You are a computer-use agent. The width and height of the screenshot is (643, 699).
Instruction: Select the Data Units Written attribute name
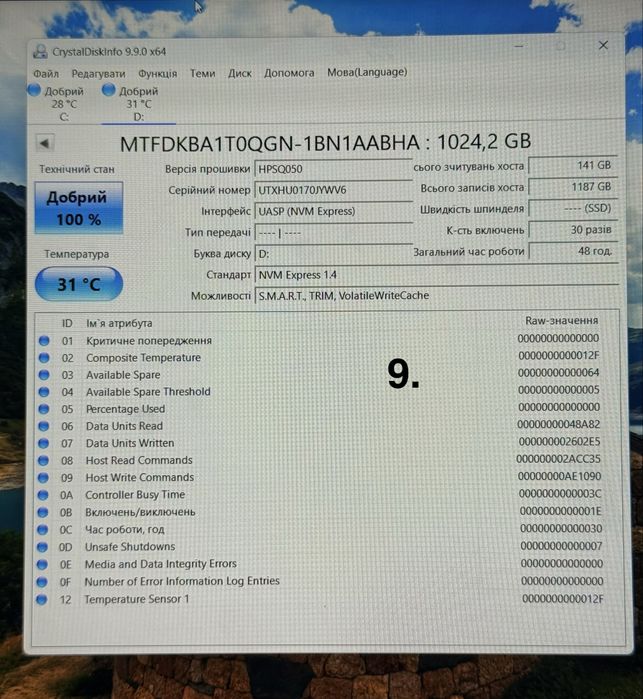[x=130, y=443]
